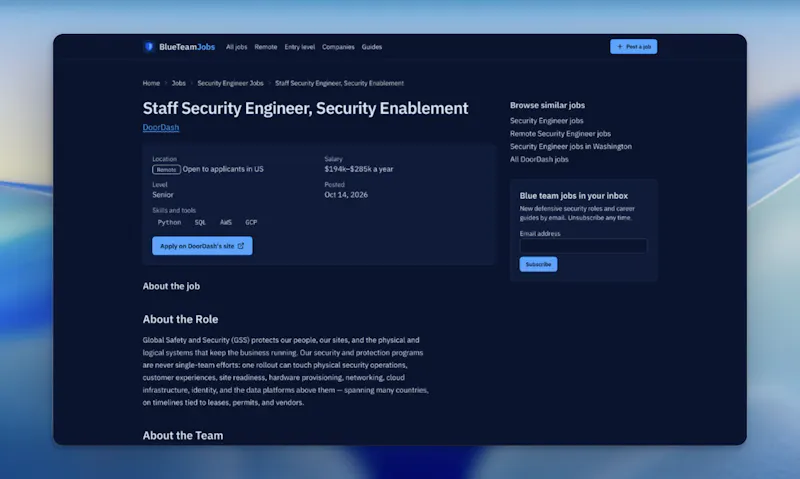
Task: Go to Home in the breadcrumb
Action: [x=151, y=83]
